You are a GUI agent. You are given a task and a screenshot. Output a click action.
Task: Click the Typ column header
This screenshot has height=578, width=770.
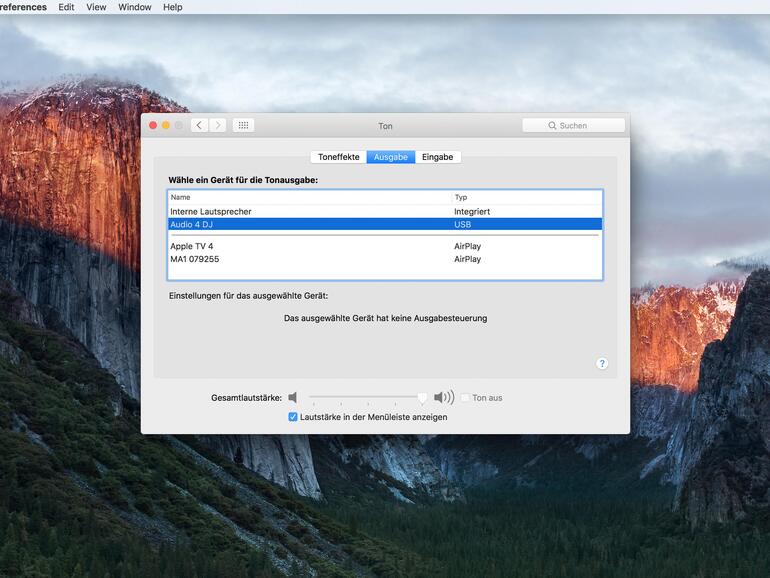[527, 197]
